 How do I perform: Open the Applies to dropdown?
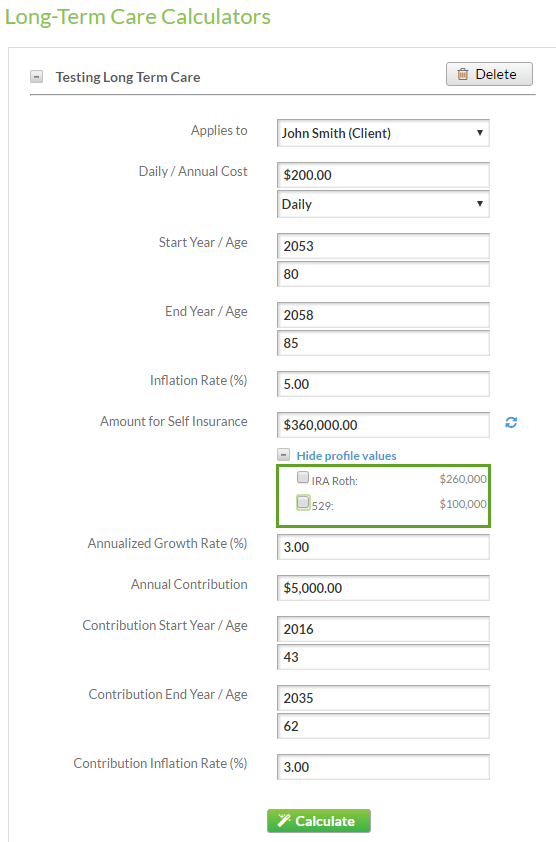(383, 133)
